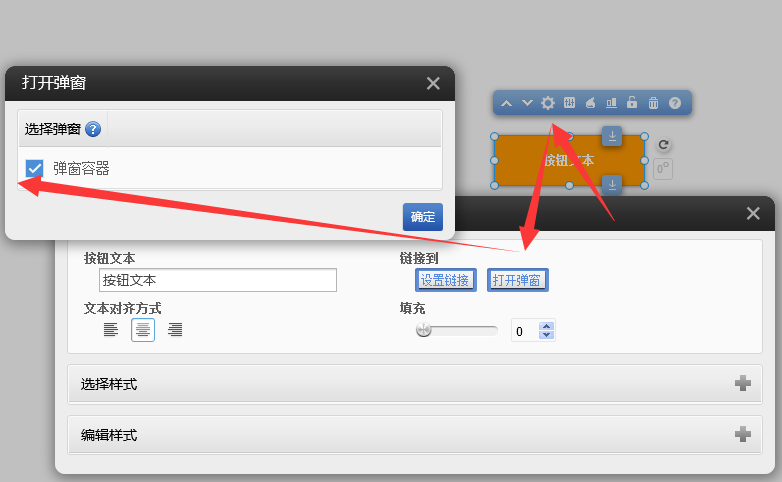
Task: Click the 填充 slider handle
Action: tap(424, 330)
